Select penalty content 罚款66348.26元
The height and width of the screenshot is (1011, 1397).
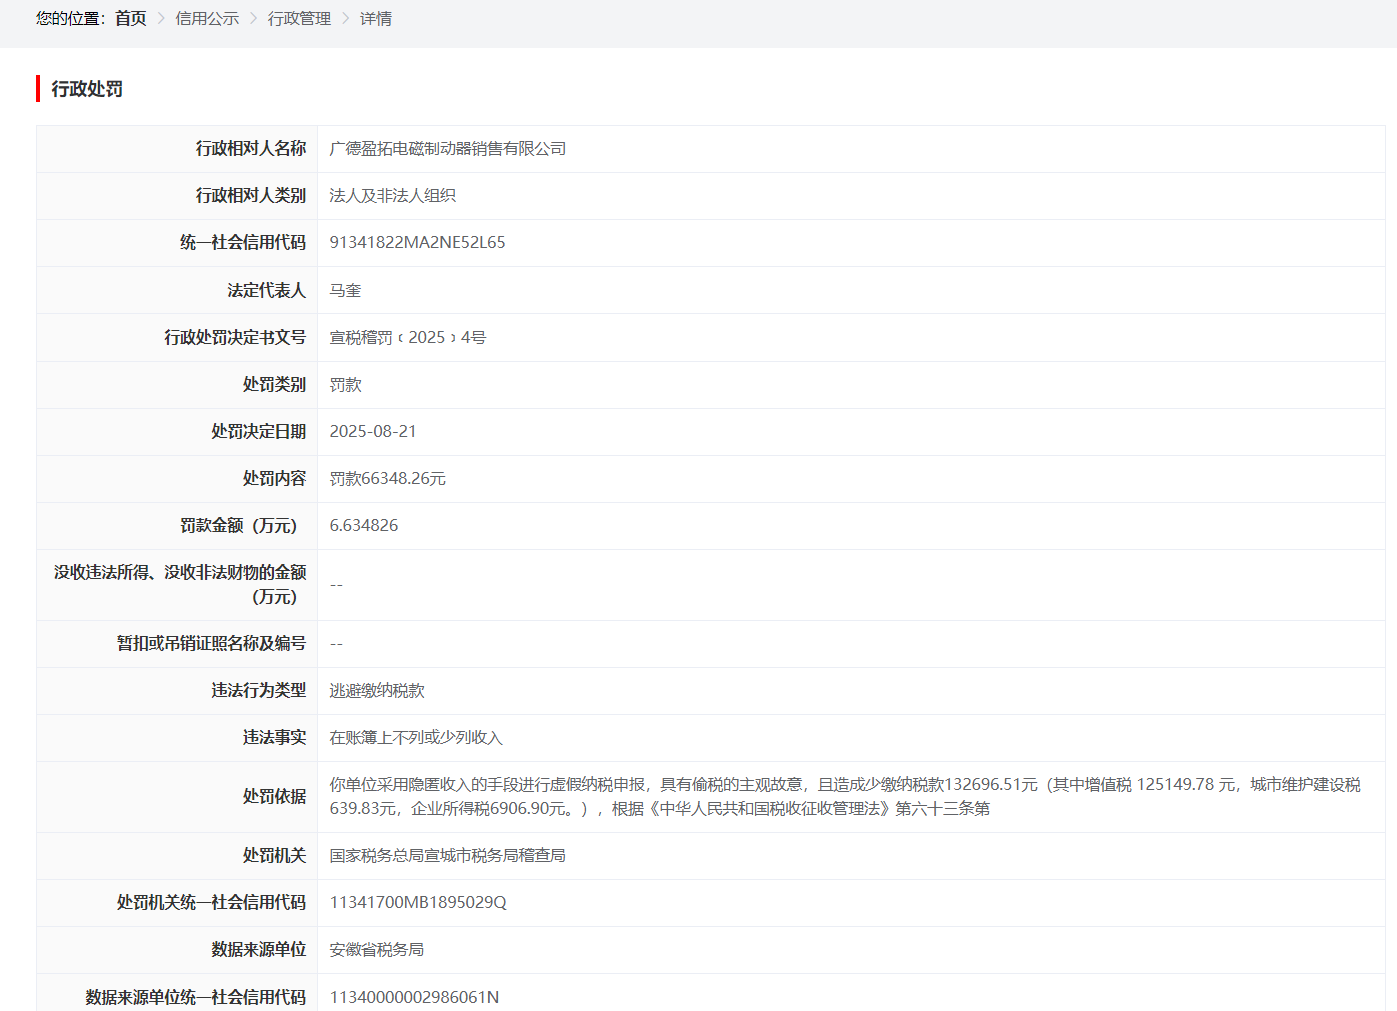click(388, 479)
